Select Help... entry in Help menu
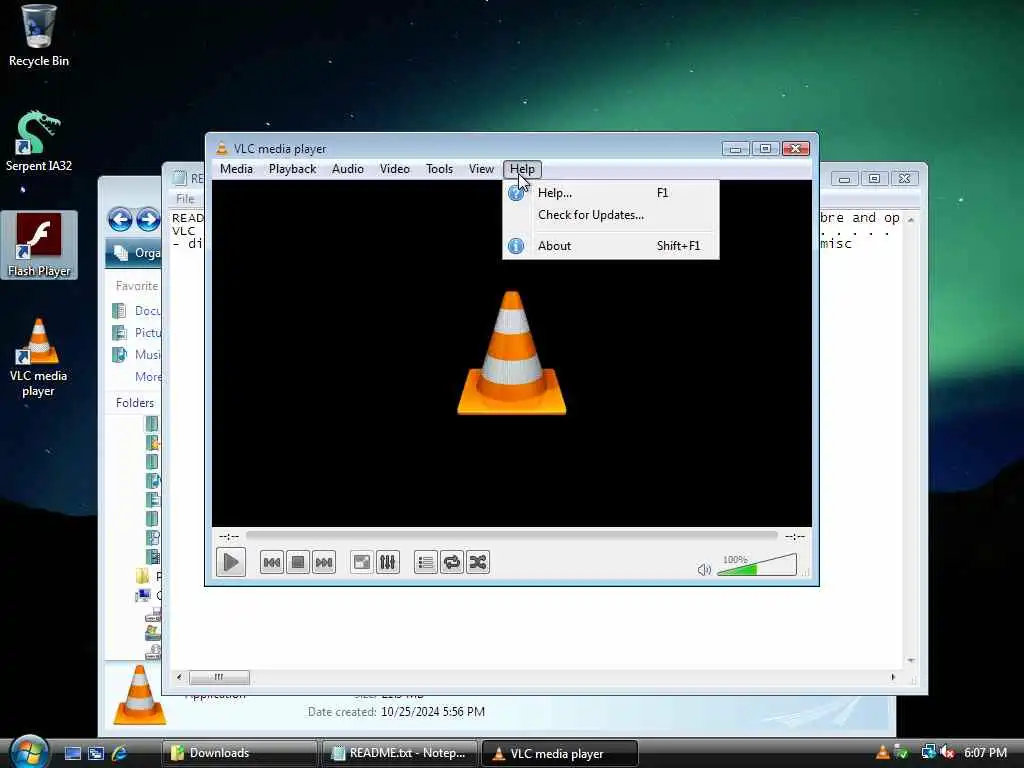This screenshot has height=768, width=1024. [x=611, y=193]
